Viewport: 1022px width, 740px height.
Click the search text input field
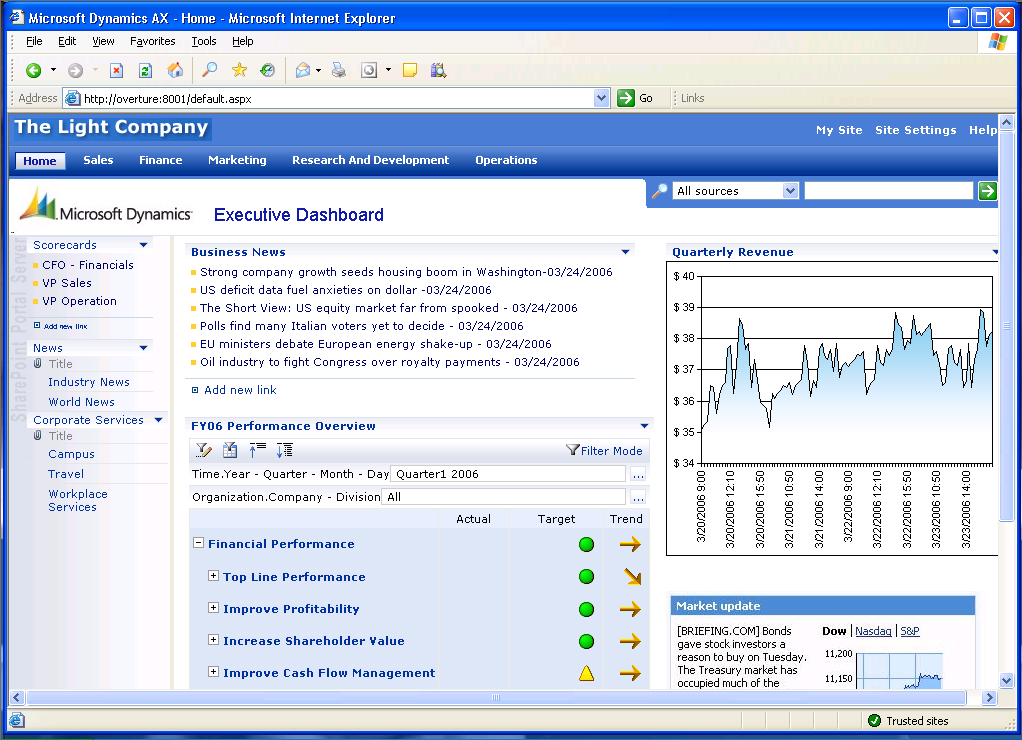pos(888,191)
